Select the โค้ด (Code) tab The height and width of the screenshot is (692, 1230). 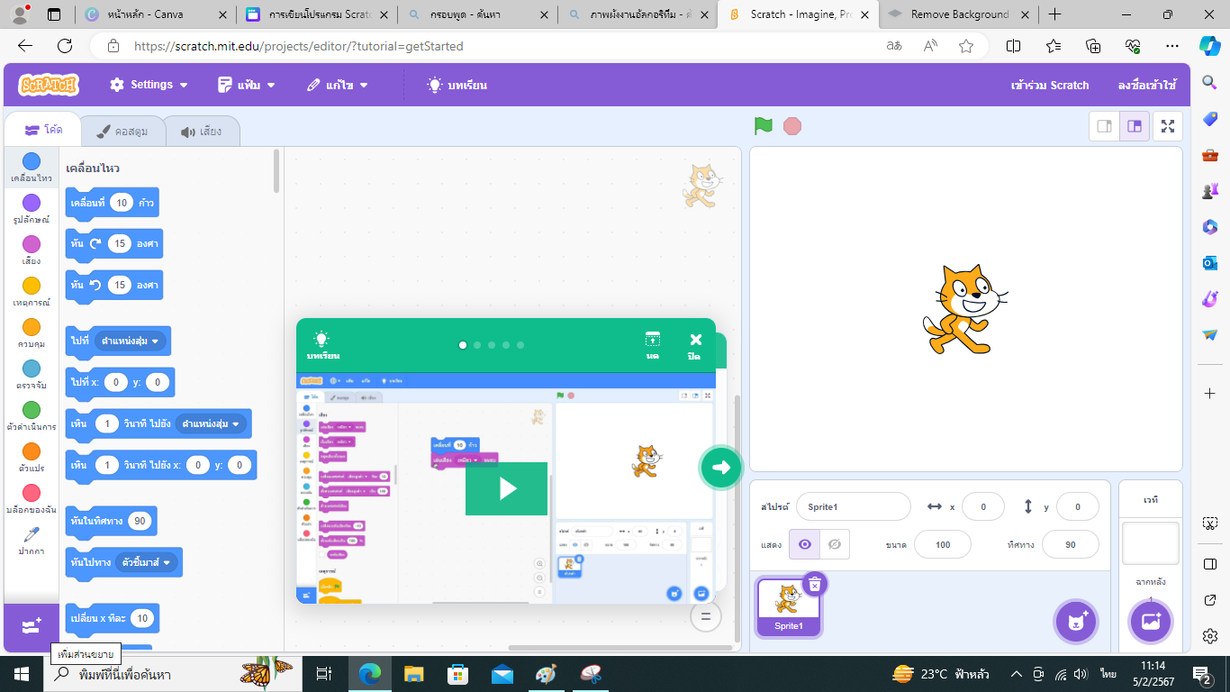pyautogui.click(x=43, y=130)
